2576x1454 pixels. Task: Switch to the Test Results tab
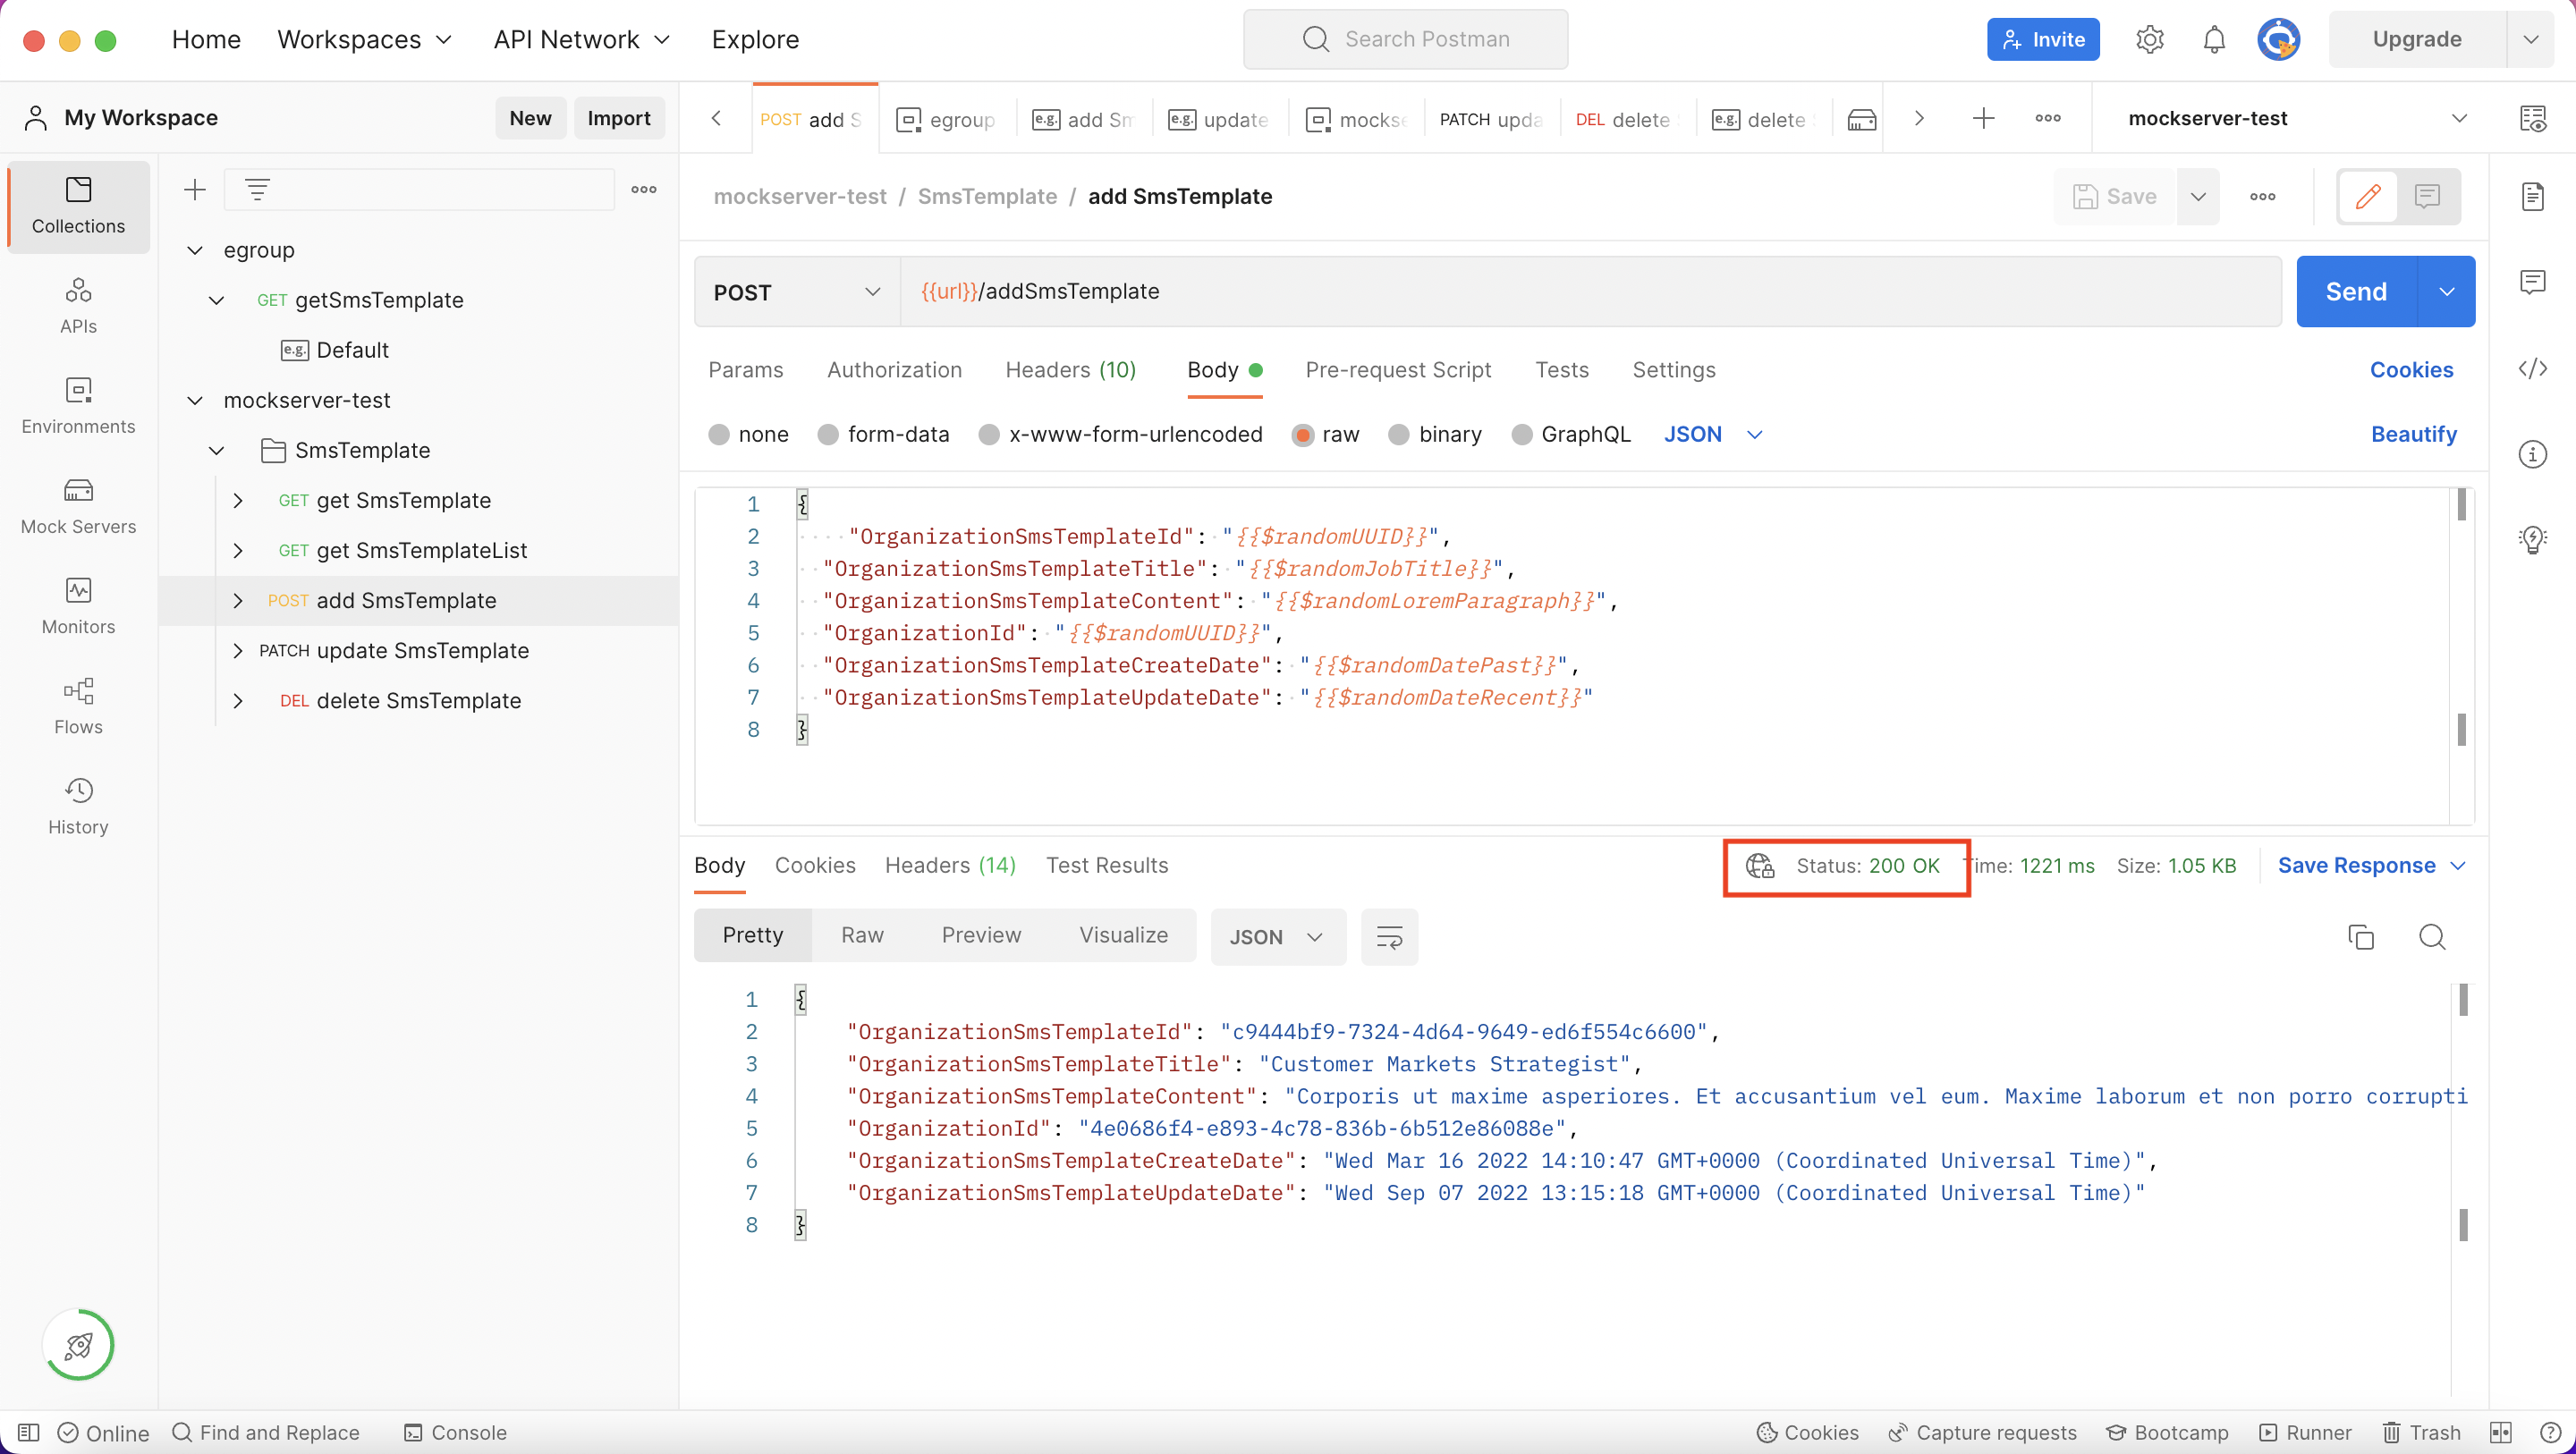[x=1107, y=865]
